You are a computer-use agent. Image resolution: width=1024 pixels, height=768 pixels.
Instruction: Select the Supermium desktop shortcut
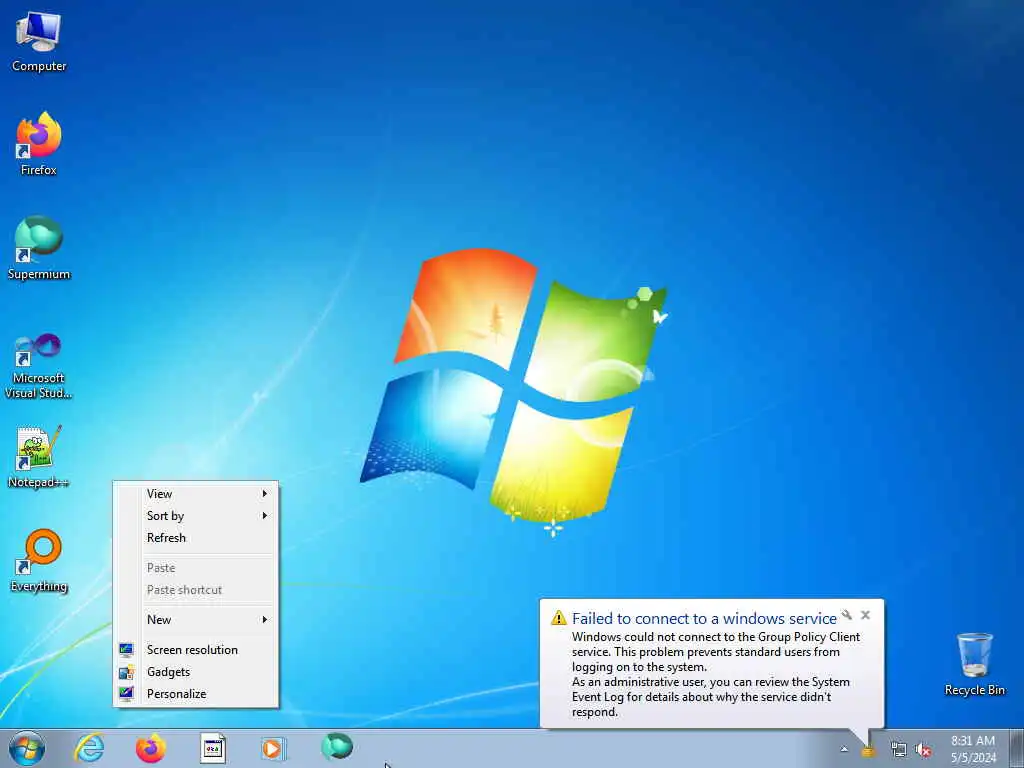tap(39, 248)
